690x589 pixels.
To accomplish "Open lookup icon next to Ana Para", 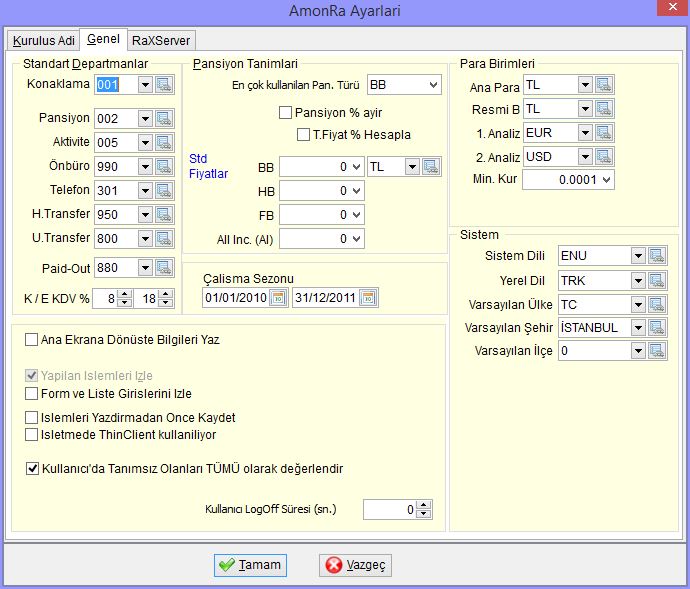I will 604,85.
